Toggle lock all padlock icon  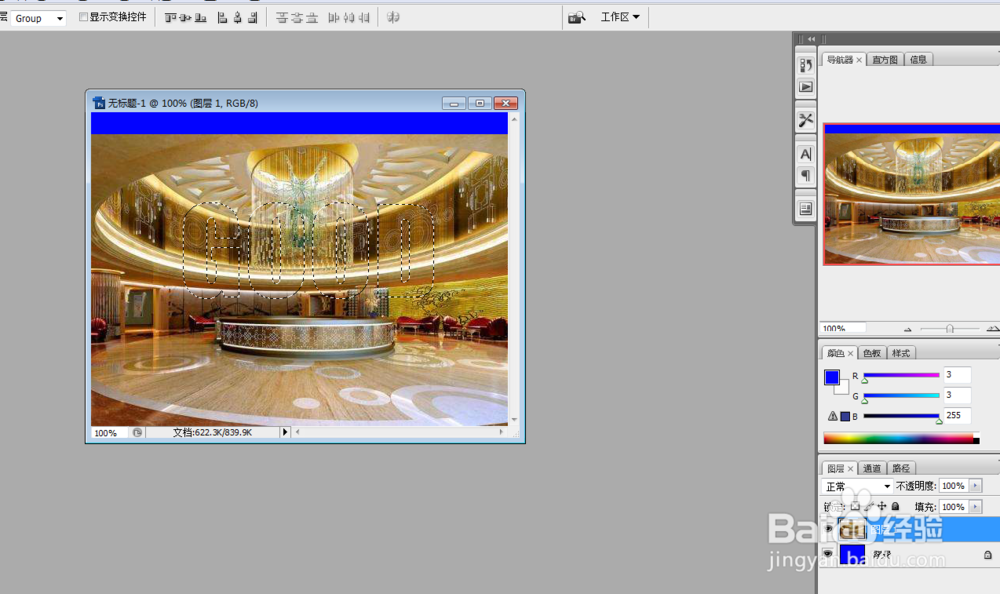895,506
